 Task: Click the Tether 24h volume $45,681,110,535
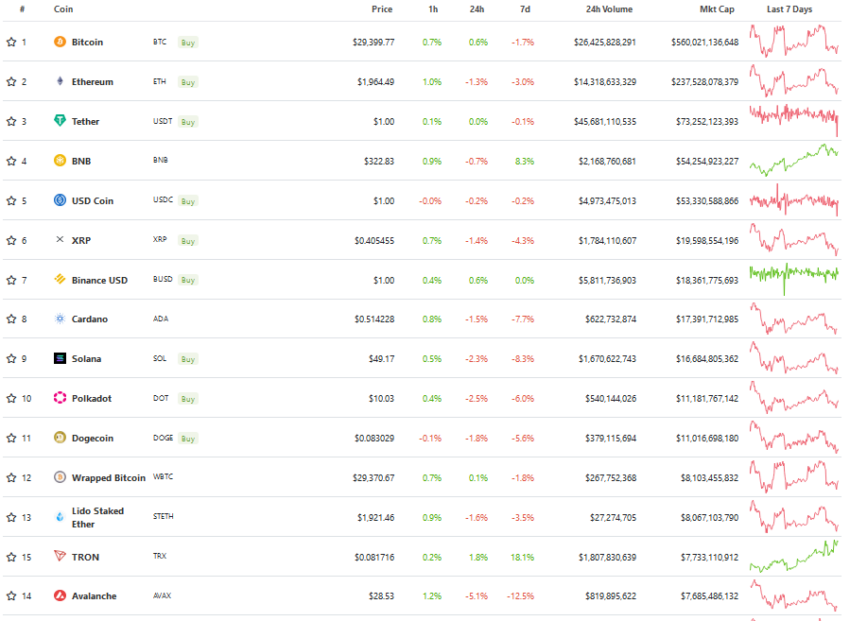click(x=605, y=121)
